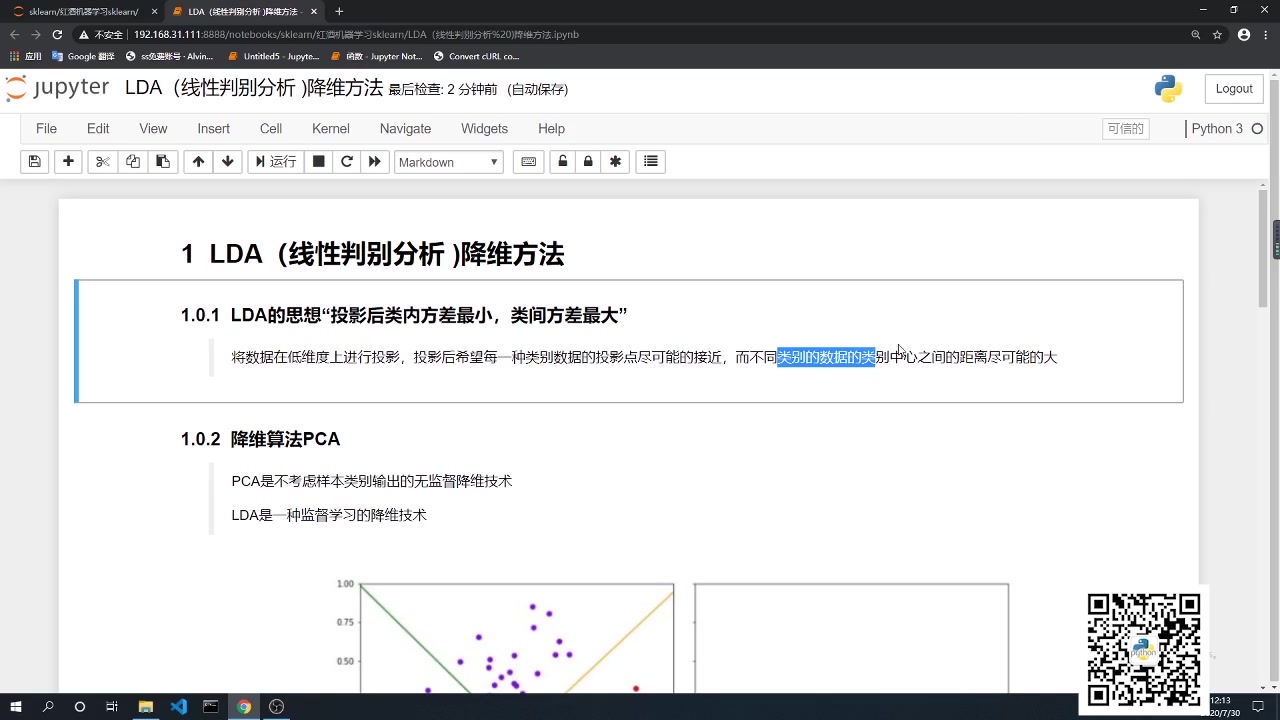Screen dimensions: 1280x720
Task: Open the Cell menu
Action: pyautogui.click(x=271, y=129)
